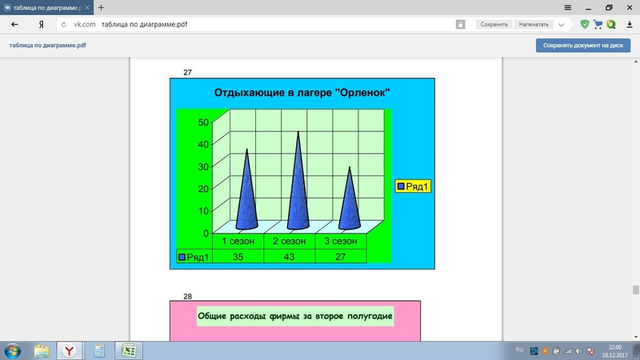Open Excel from the taskbar
640x360 pixels.
click(x=129, y=351)
